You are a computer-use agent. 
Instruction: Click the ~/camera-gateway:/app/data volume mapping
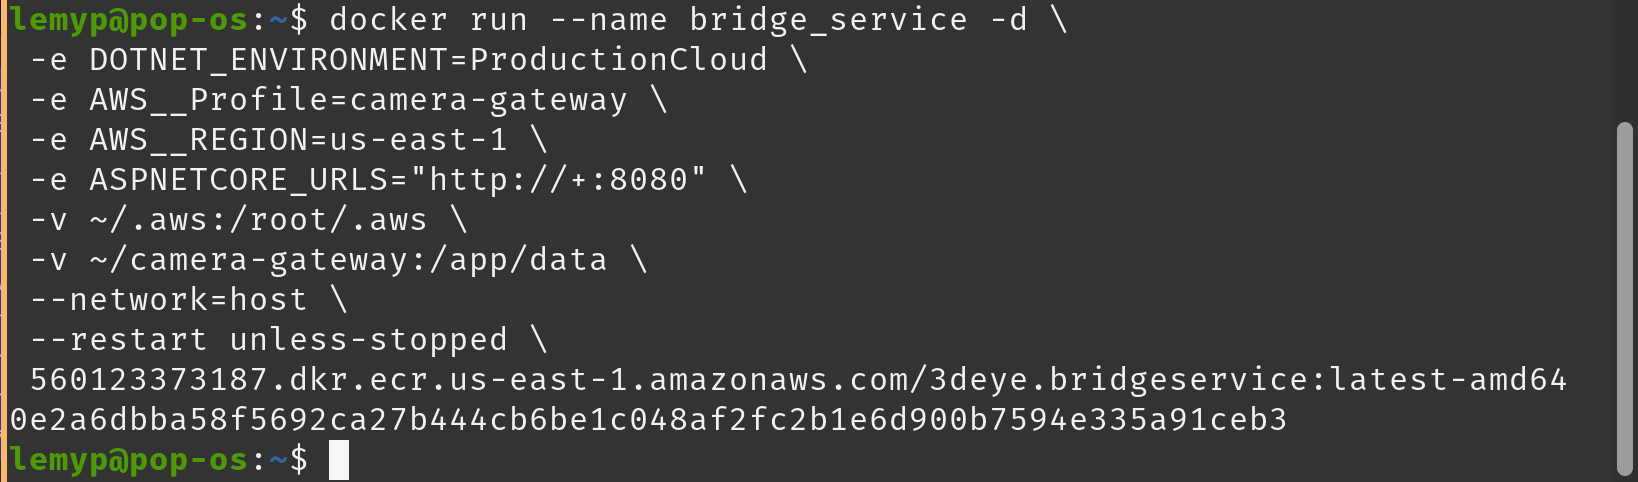point(349,260)
